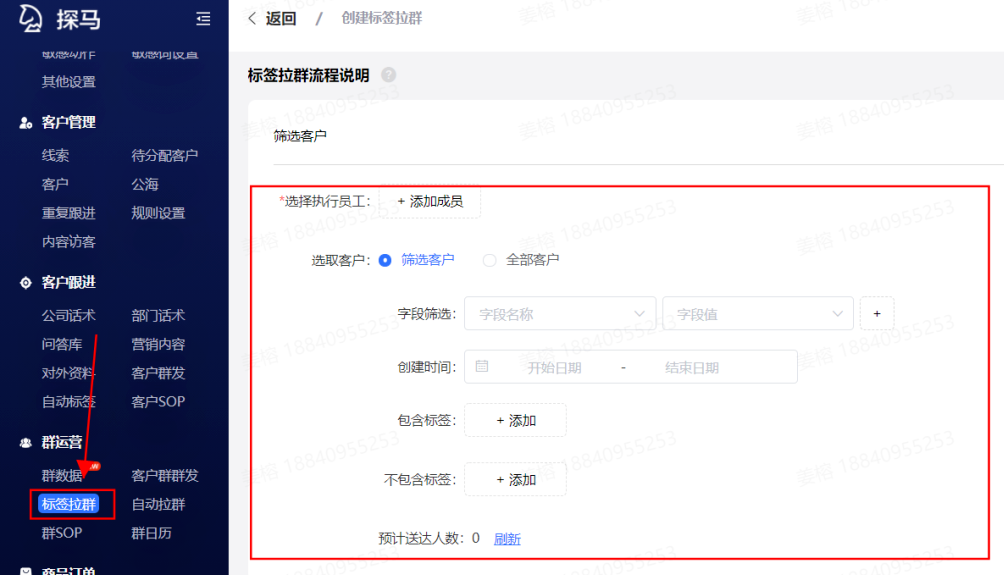Click 添加 button for 包含标签
Image resolution: width=1004 pixels, height=575 pixels.
coord(515,420)
